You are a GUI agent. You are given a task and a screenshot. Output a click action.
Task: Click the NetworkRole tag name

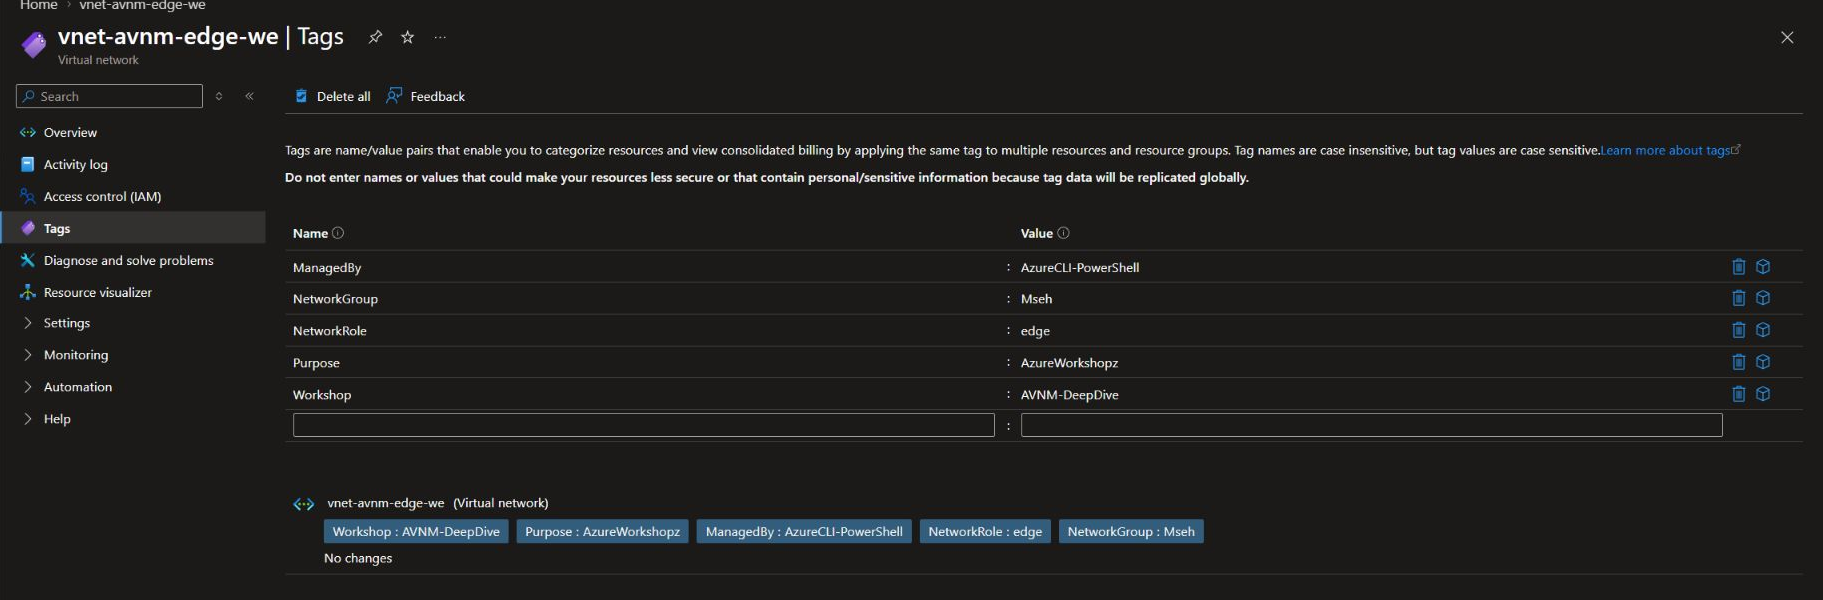point(330,331)
